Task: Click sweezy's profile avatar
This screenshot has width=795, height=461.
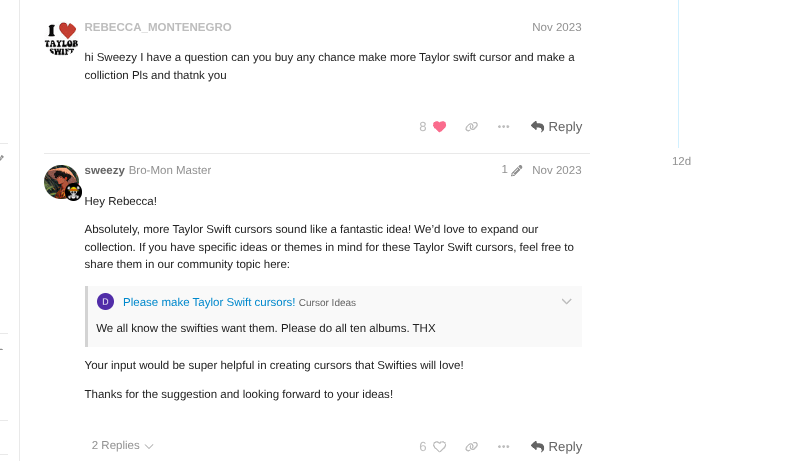Action: [60, 182]
